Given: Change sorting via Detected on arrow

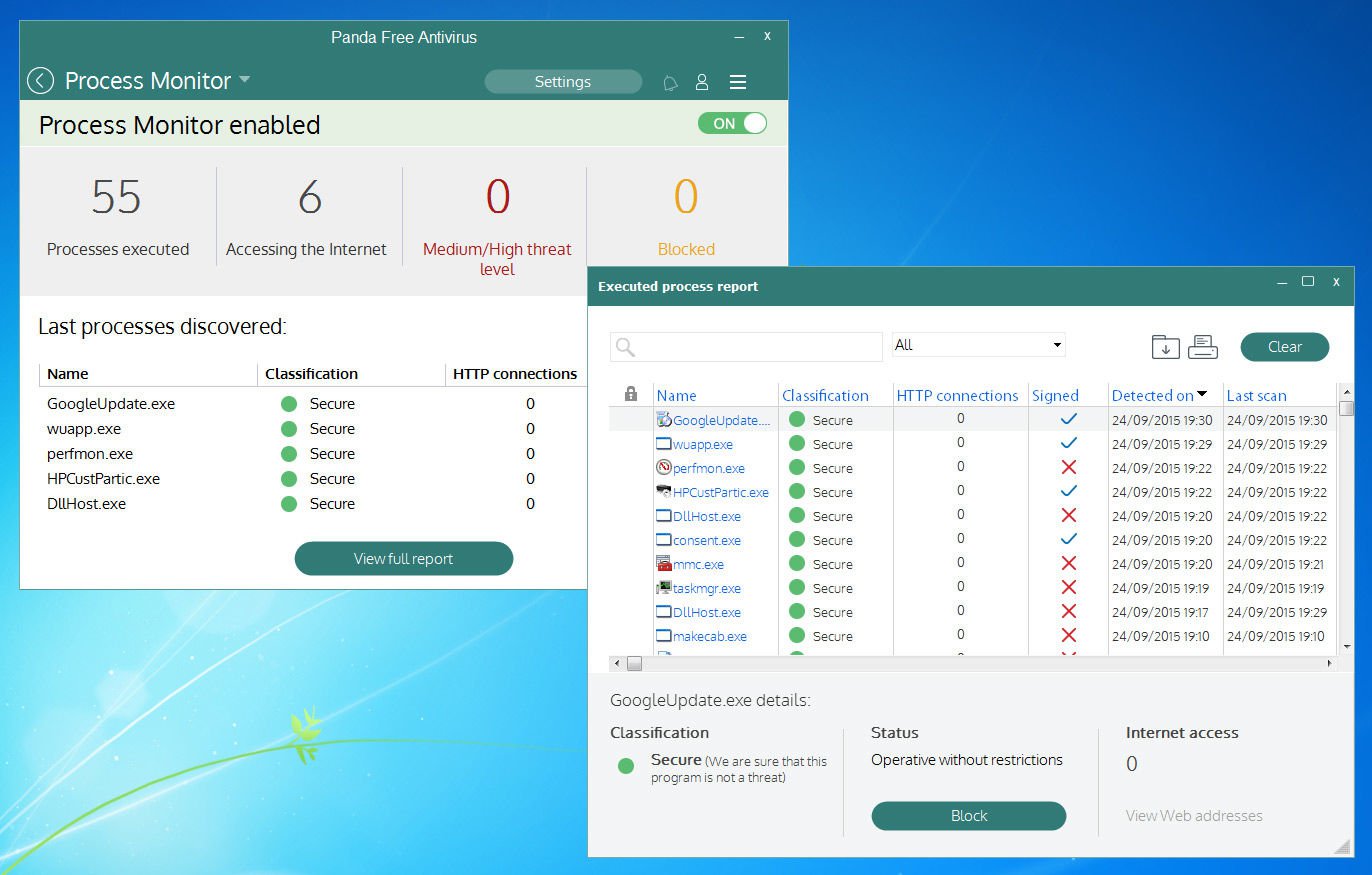Looking at the screenshot, I should pyautogui.click(x=1202, y=394).
